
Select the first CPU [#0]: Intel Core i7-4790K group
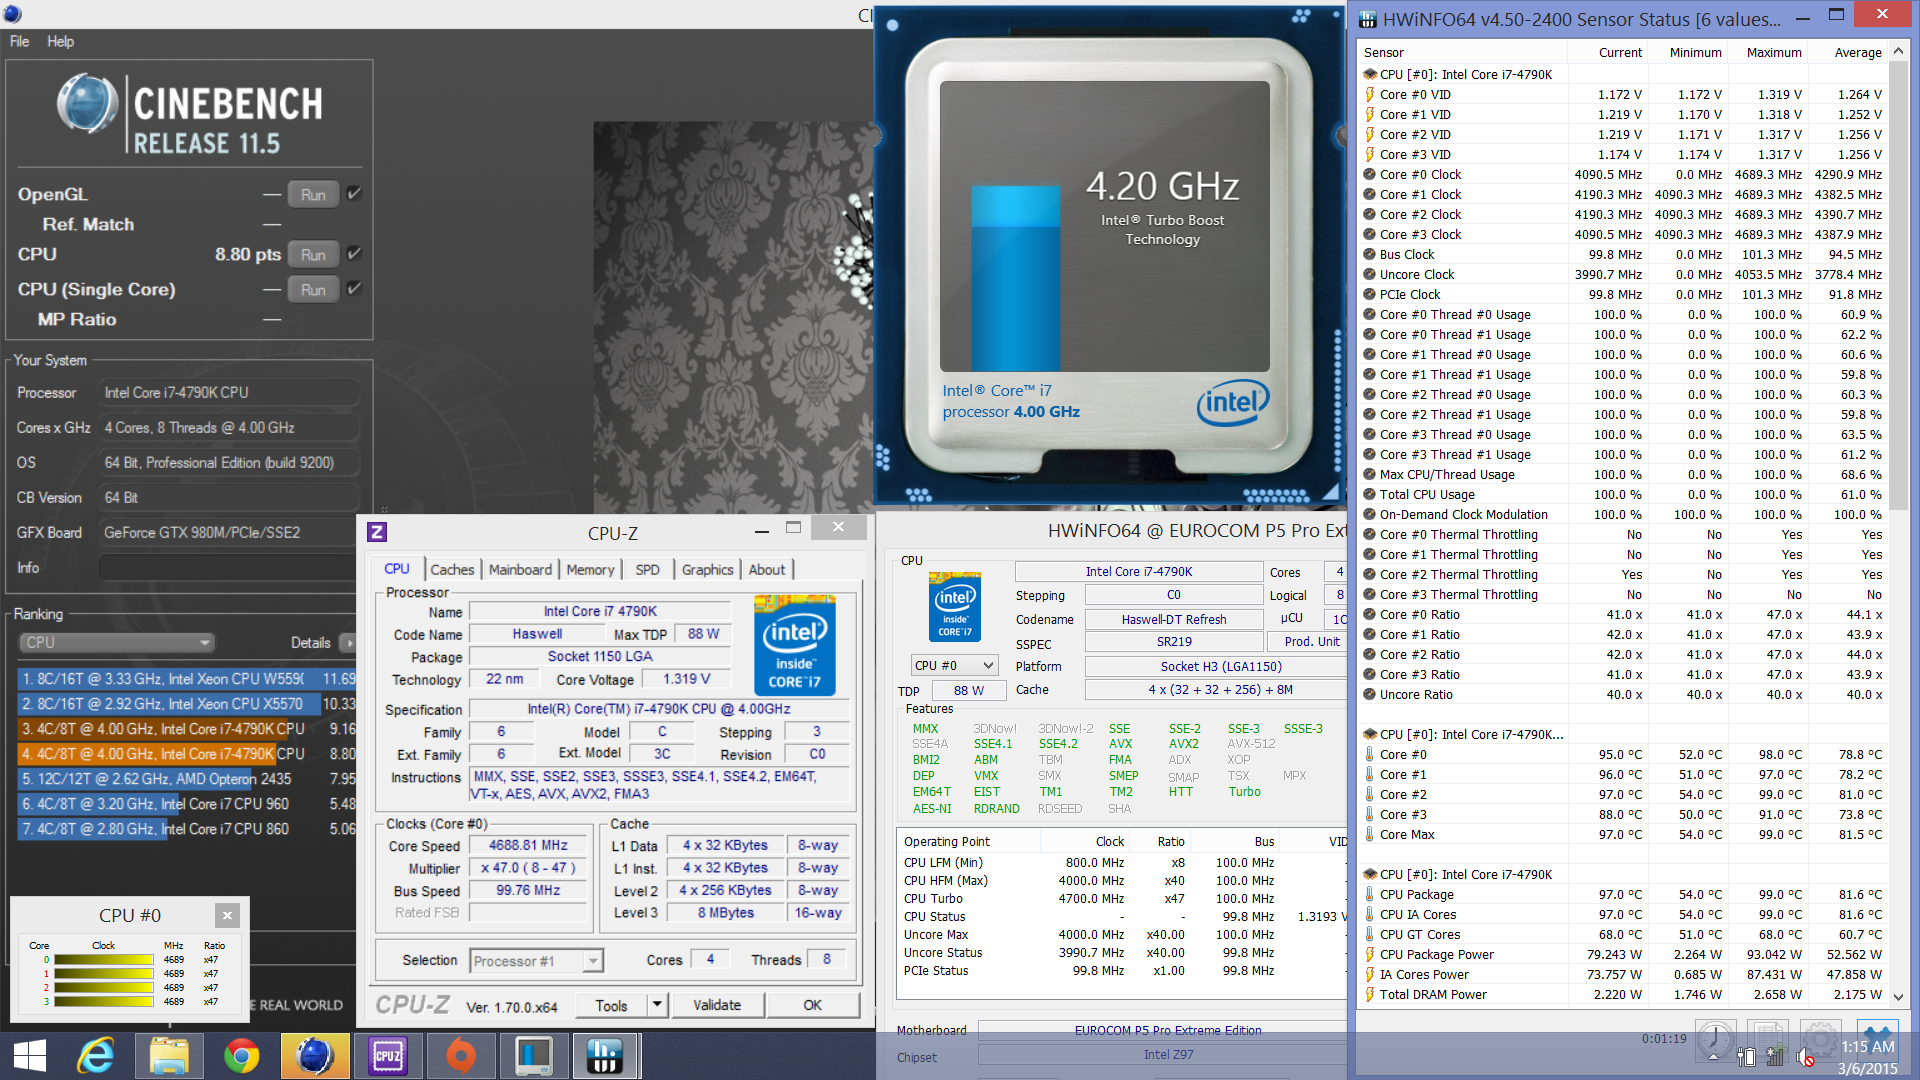(x=1466, y=75)
